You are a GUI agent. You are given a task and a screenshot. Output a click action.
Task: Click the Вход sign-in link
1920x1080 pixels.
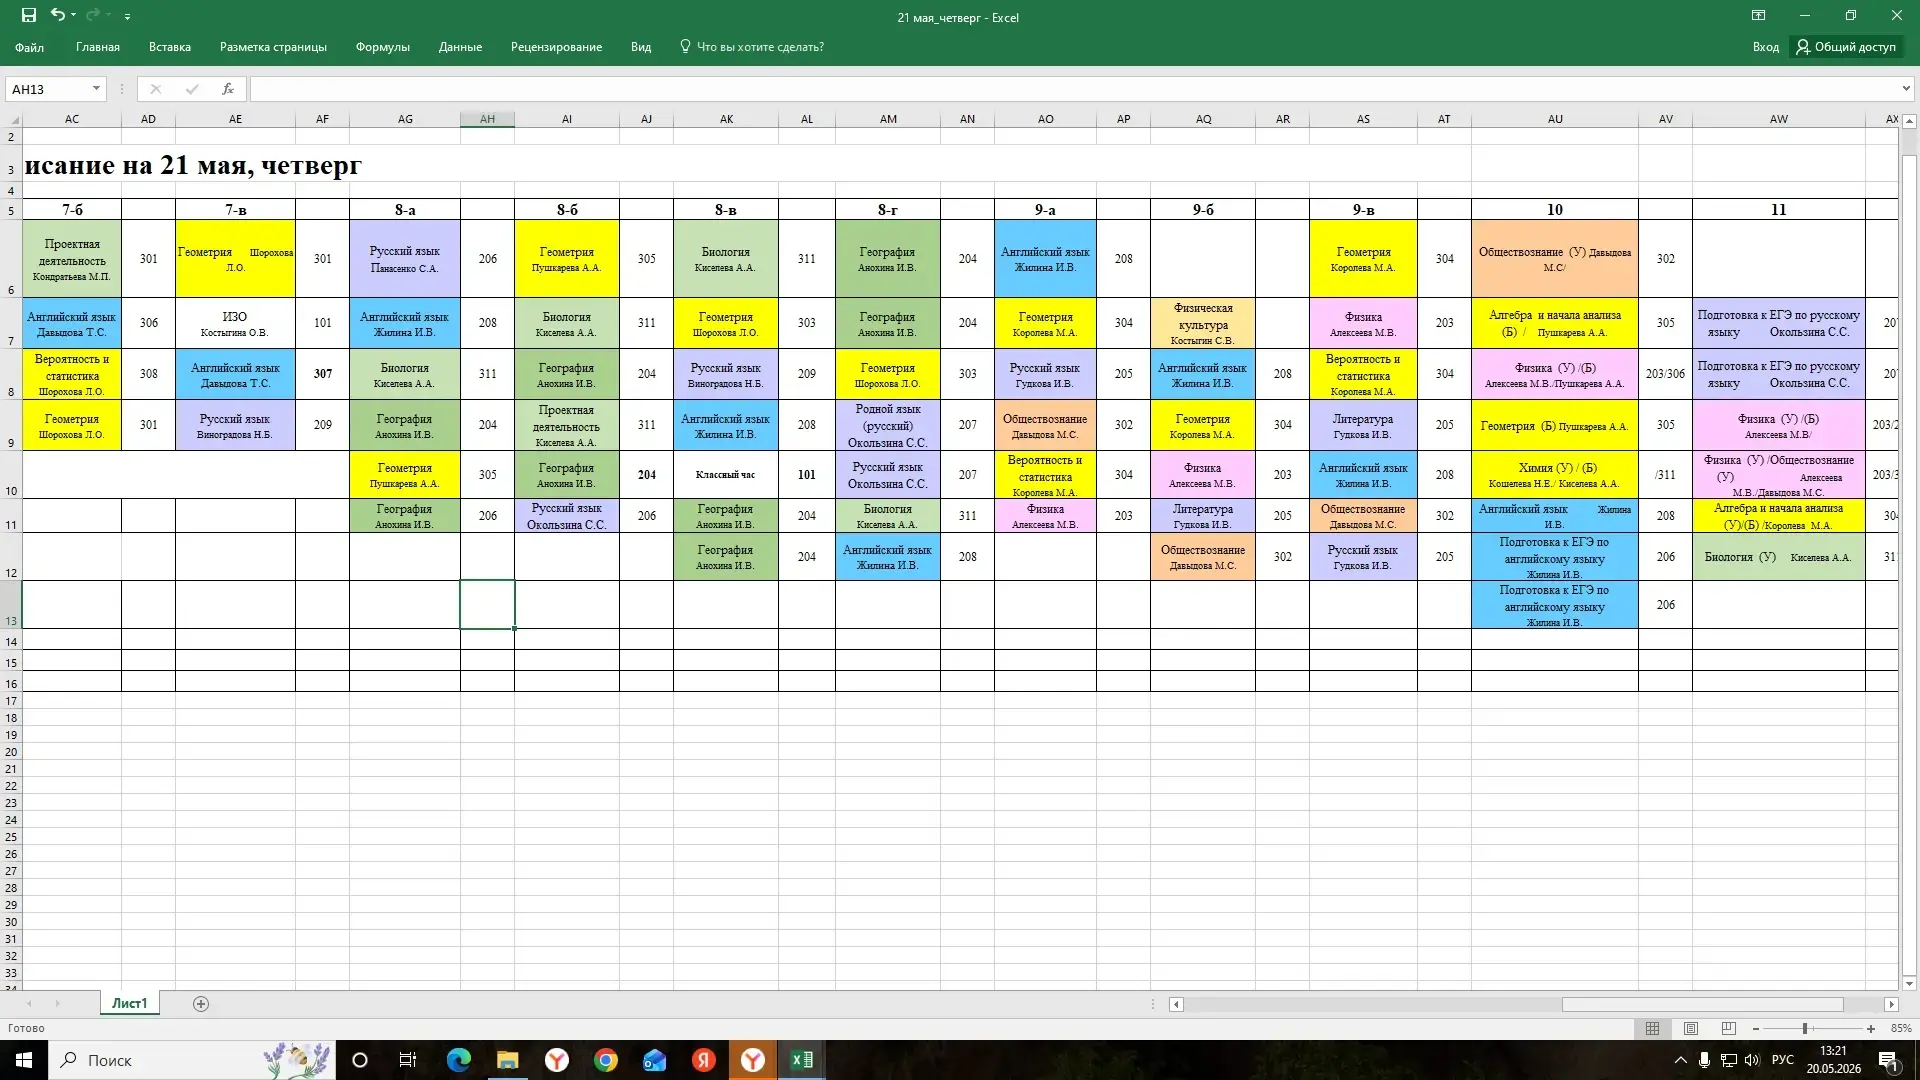1765,47
